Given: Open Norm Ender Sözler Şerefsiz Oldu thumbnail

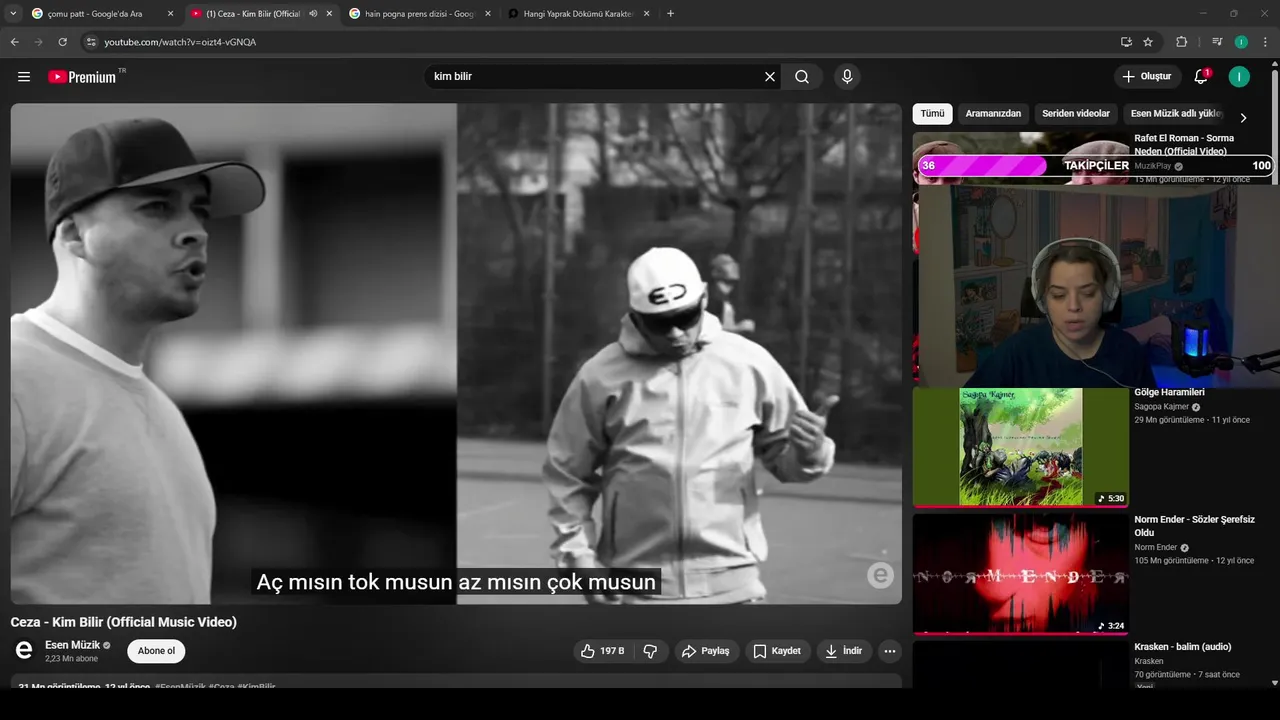Looking at the screenshot, I should (1020, 574).
